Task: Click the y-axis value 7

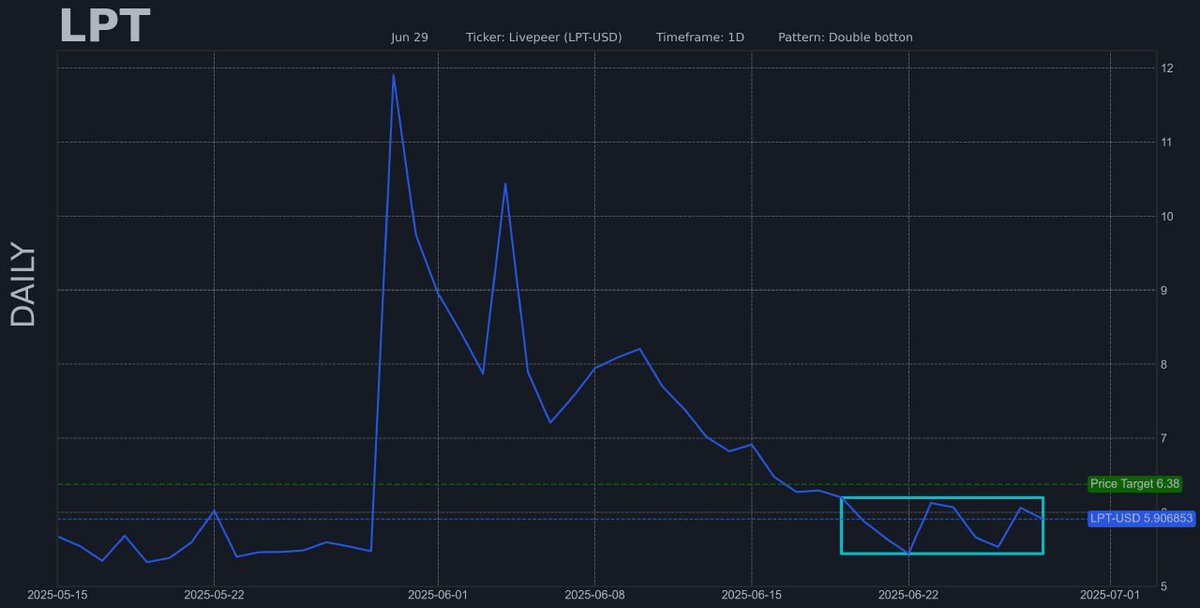Action: [1163, 438]
